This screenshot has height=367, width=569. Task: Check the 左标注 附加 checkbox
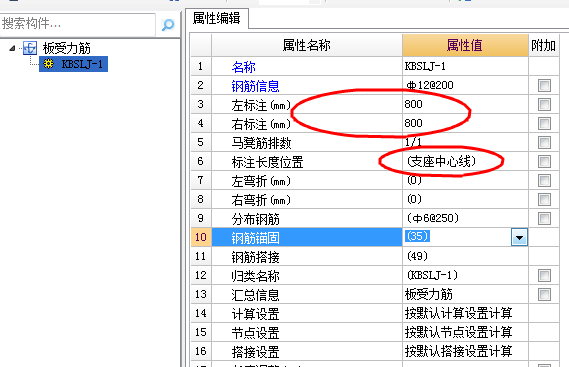point(544,105)
